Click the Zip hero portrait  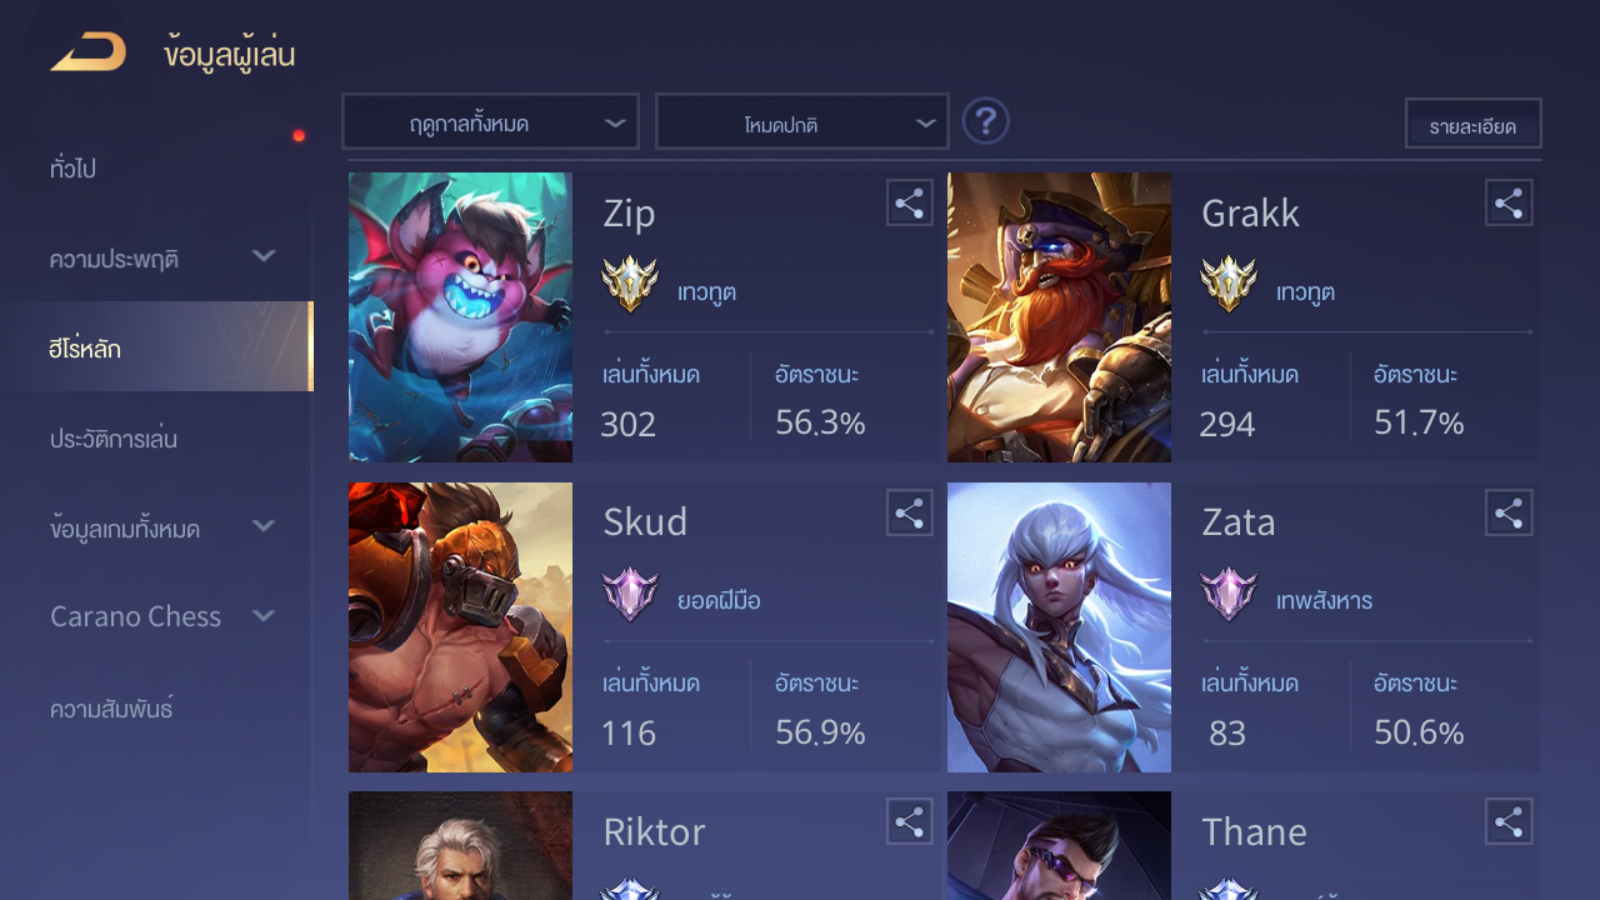click(460, 317)
